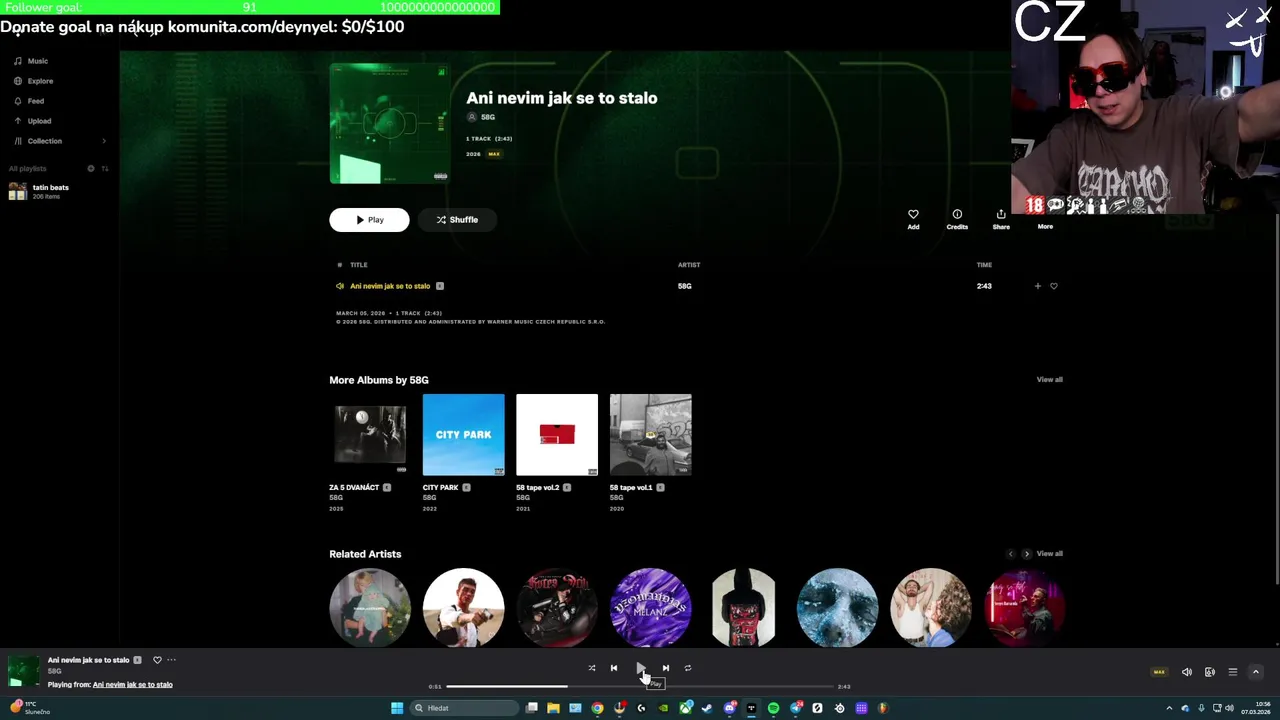Screen dimensions: 1280x720
Task: Open Spotify from taskbar
Action: point(773,708)
